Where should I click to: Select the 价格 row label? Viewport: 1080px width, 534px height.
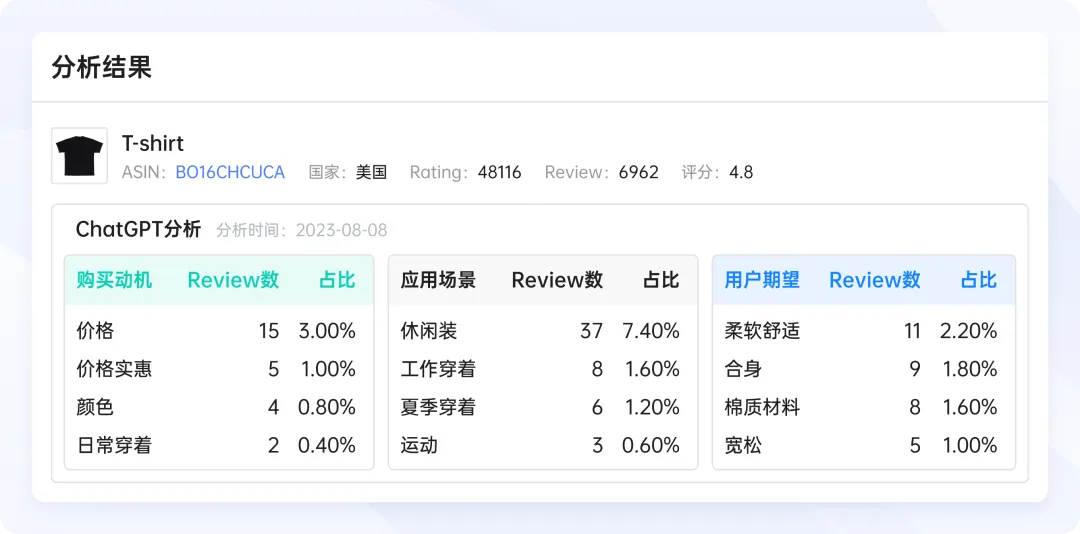point(95,331)
